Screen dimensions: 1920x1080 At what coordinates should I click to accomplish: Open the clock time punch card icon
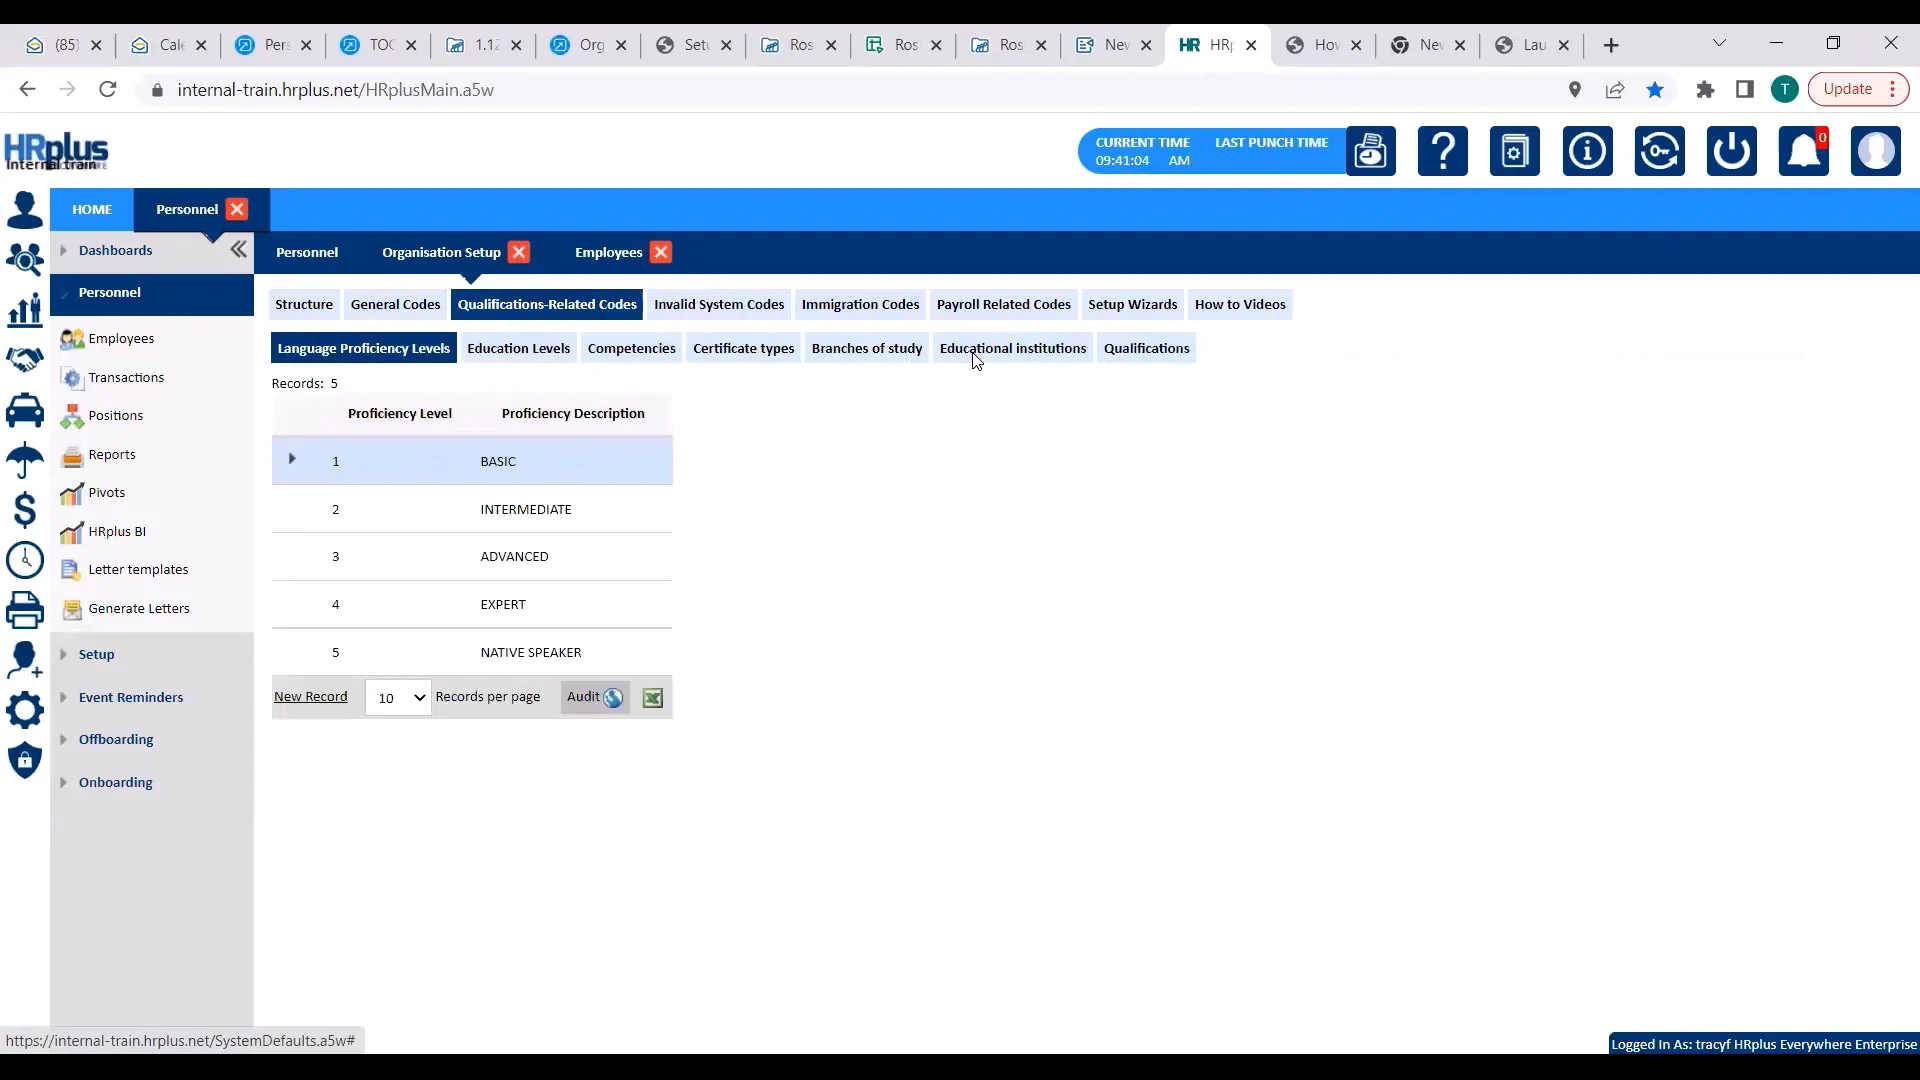(x=1371, y=151)
